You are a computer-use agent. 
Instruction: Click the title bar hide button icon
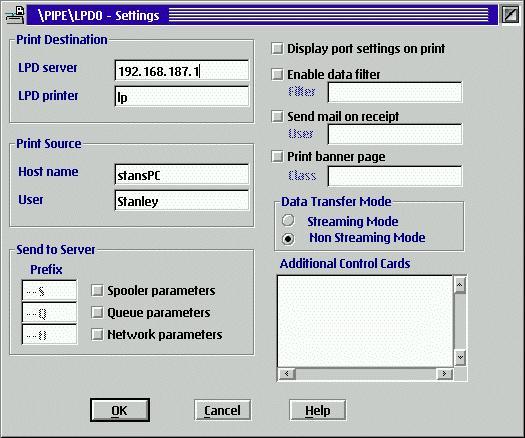point(510,15)
